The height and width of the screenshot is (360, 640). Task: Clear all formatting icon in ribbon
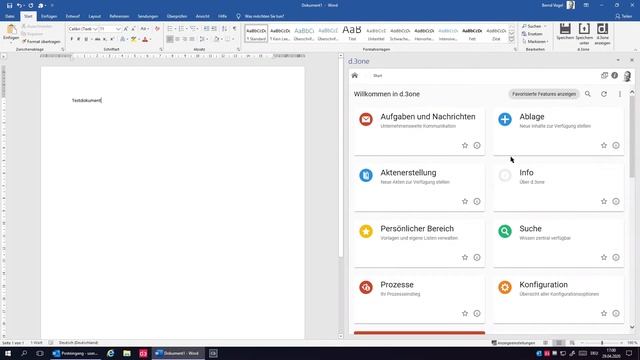point(157,29)
